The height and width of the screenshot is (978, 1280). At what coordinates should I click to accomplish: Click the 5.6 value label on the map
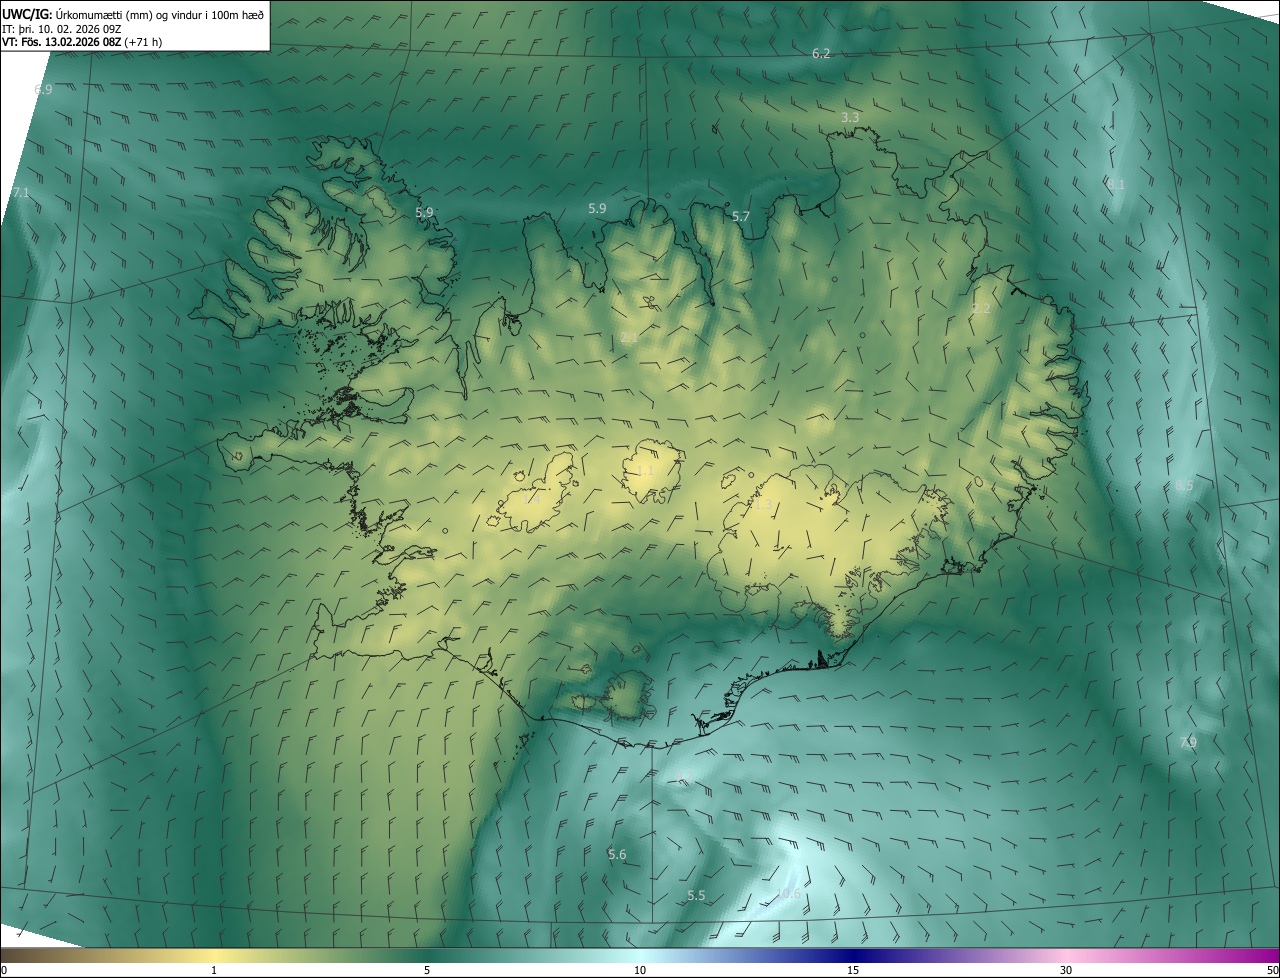[x=617, y=855]
